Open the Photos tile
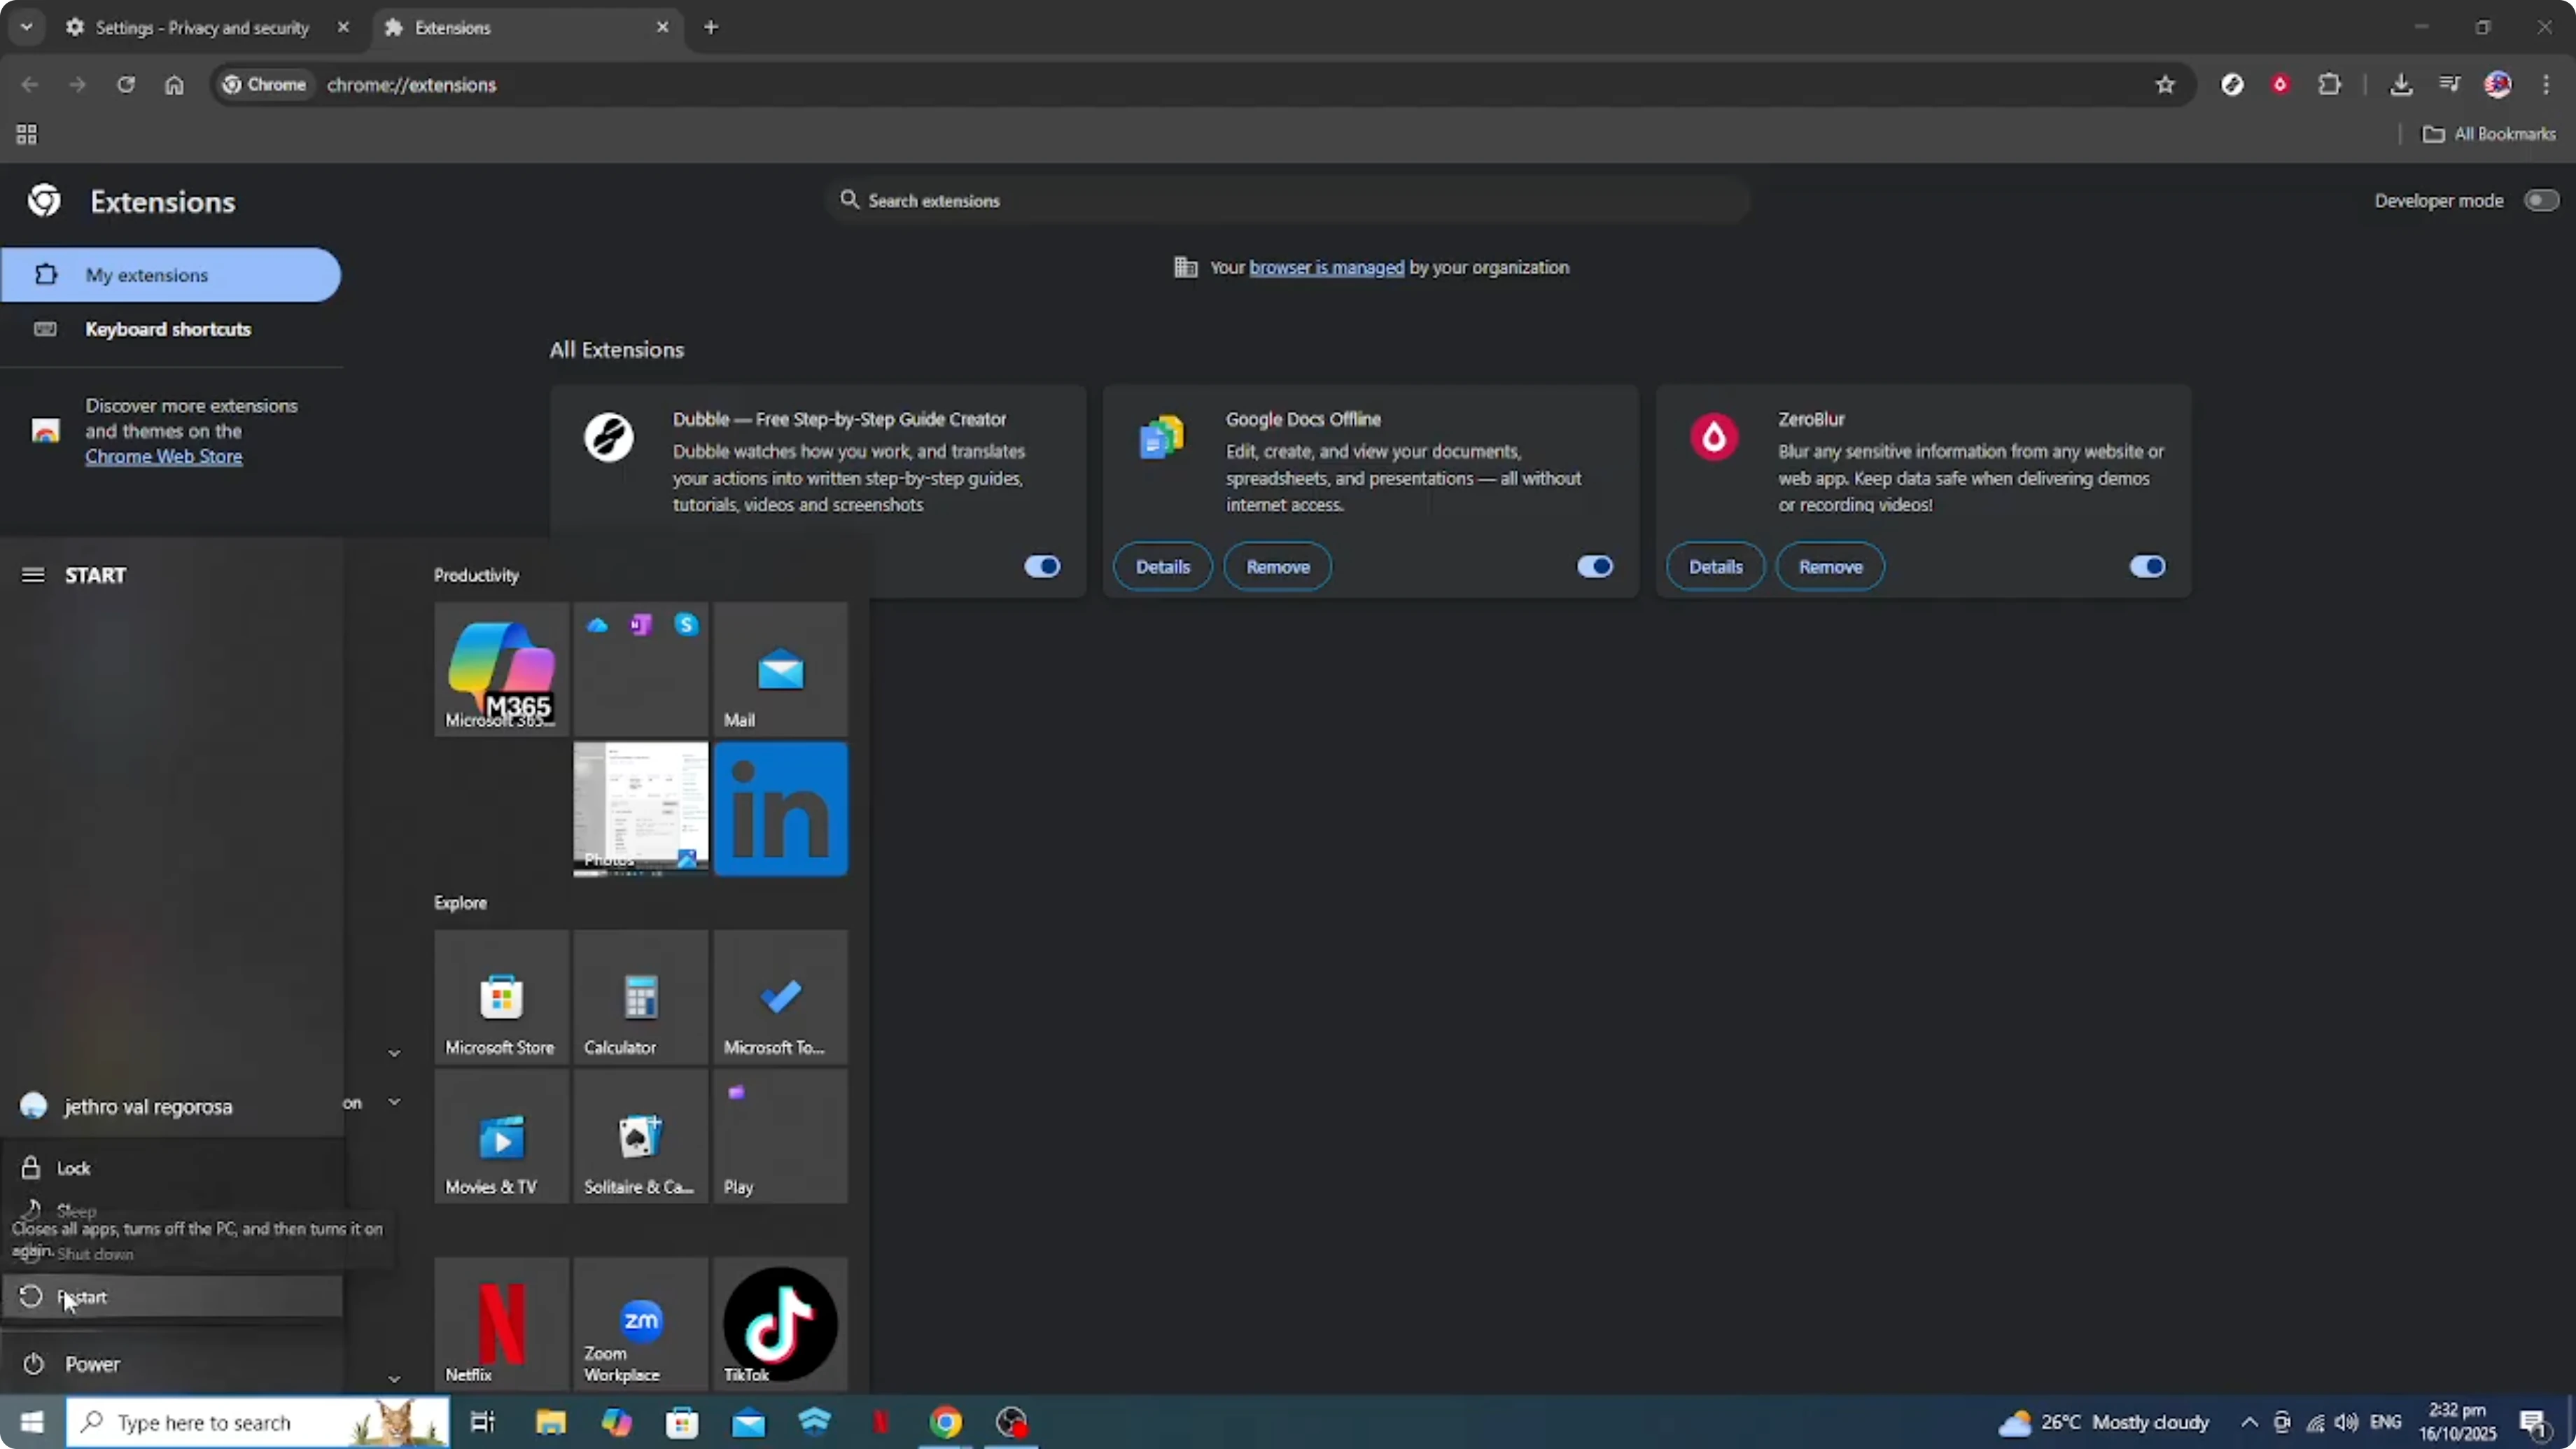The width and height of the screenshot is (2576, 1449). 641,809
